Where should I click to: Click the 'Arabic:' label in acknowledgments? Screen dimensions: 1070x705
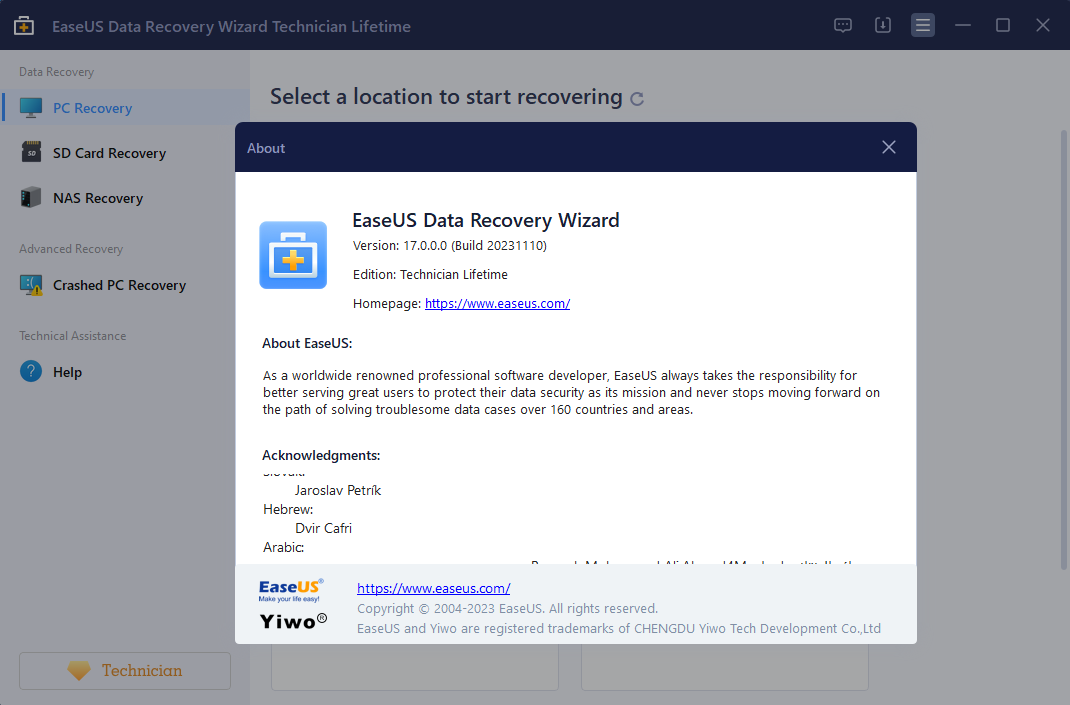283,547
